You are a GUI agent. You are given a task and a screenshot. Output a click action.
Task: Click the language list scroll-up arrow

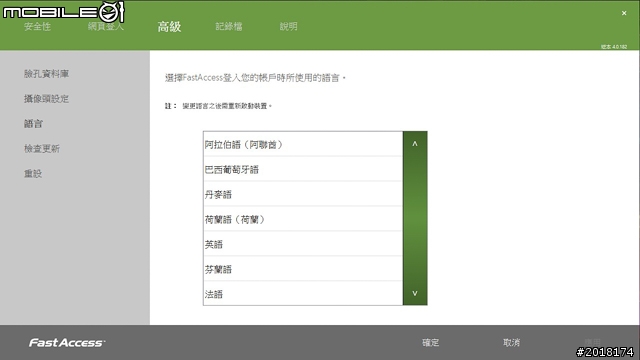pos(415,144)
